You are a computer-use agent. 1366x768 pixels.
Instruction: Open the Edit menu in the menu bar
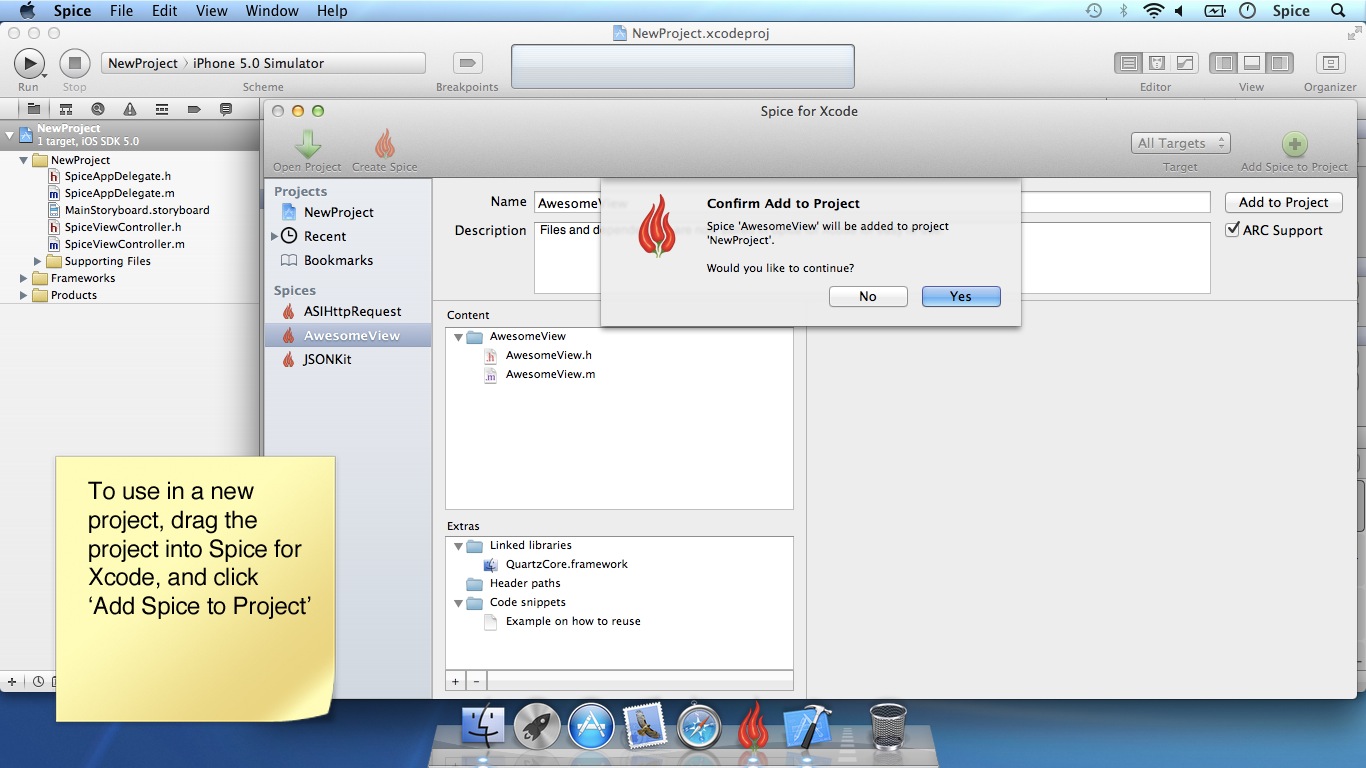coord(164,11)
